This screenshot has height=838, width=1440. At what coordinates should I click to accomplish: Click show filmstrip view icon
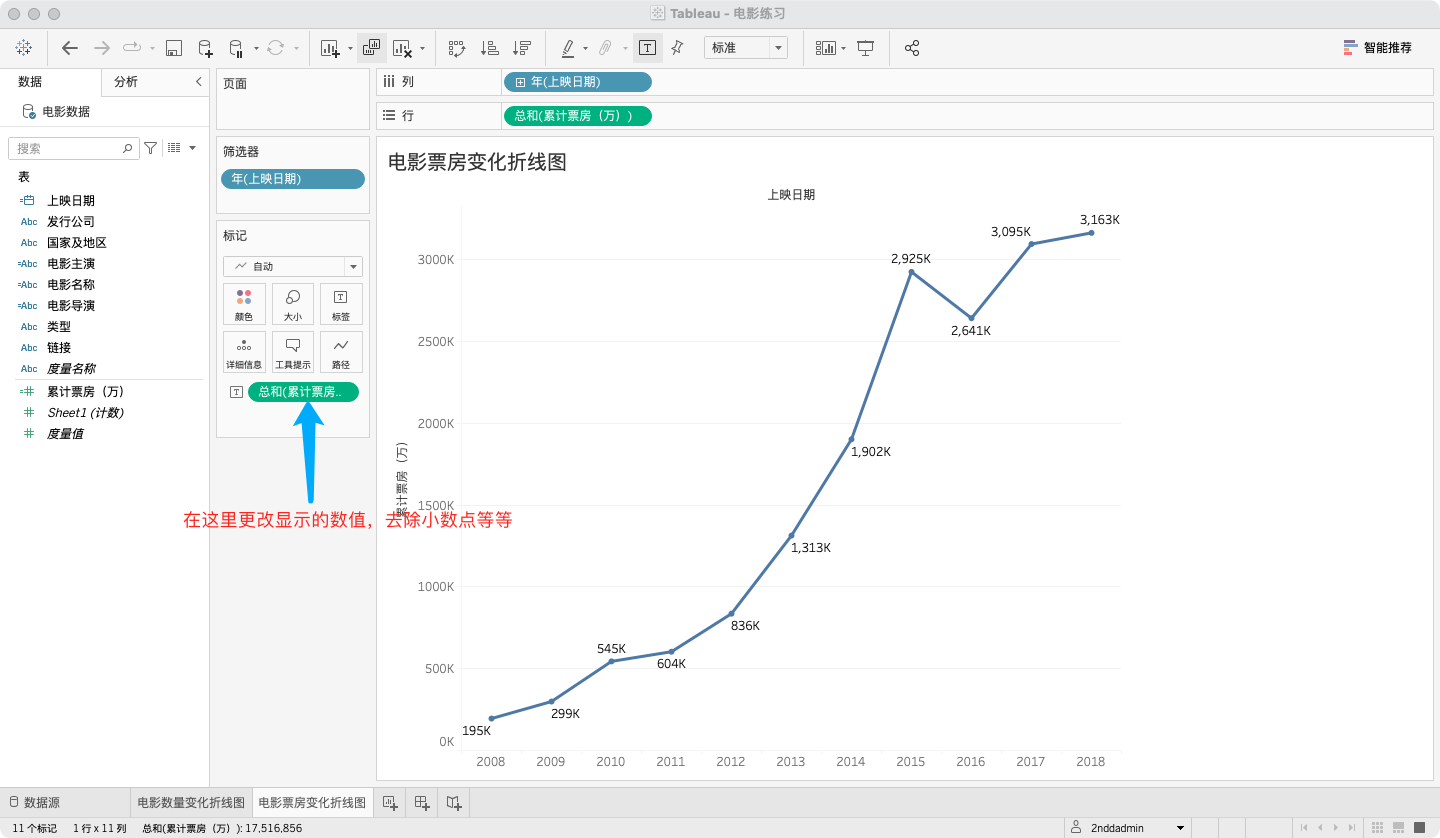coord(1398,828)
